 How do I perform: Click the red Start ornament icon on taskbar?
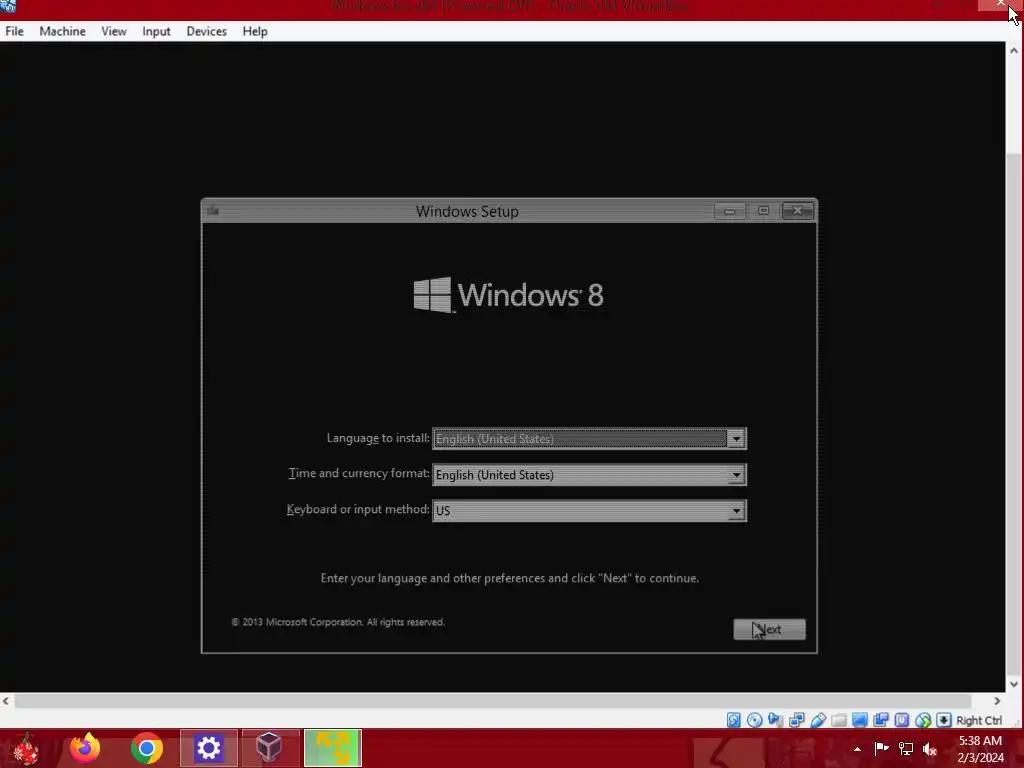[x=26, y=750]
